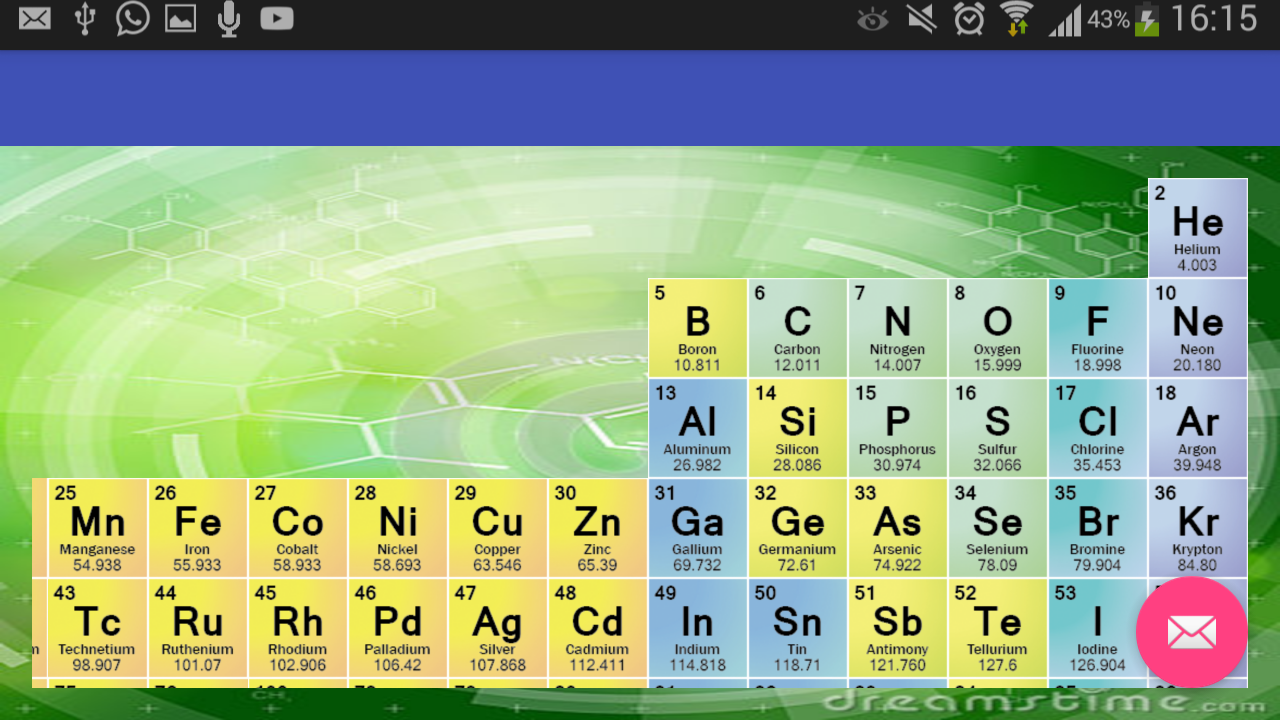The width and height of the screenshot is (1280, 720).
Task: Tap the smart stay eye icon
Action: coord(872,19)
